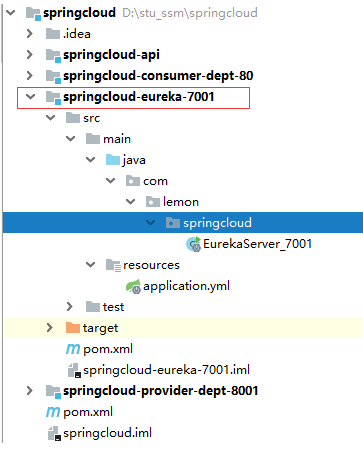
Task: Expand the springcloud-consumer-dept-80 module
Action: 30,76
